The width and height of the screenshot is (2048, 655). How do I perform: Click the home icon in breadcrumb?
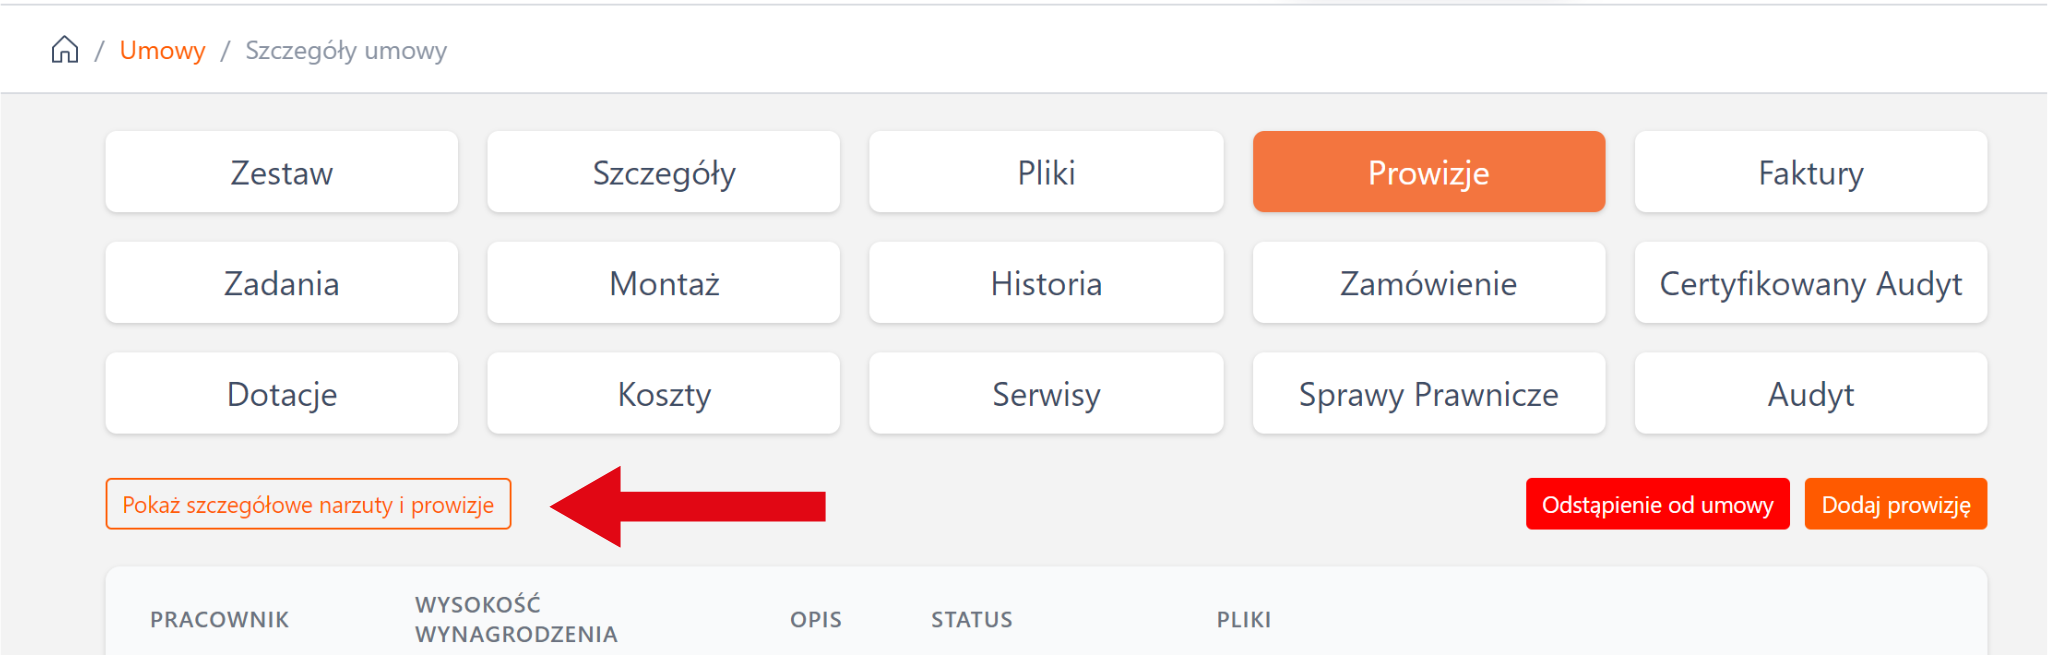[65, 50]
